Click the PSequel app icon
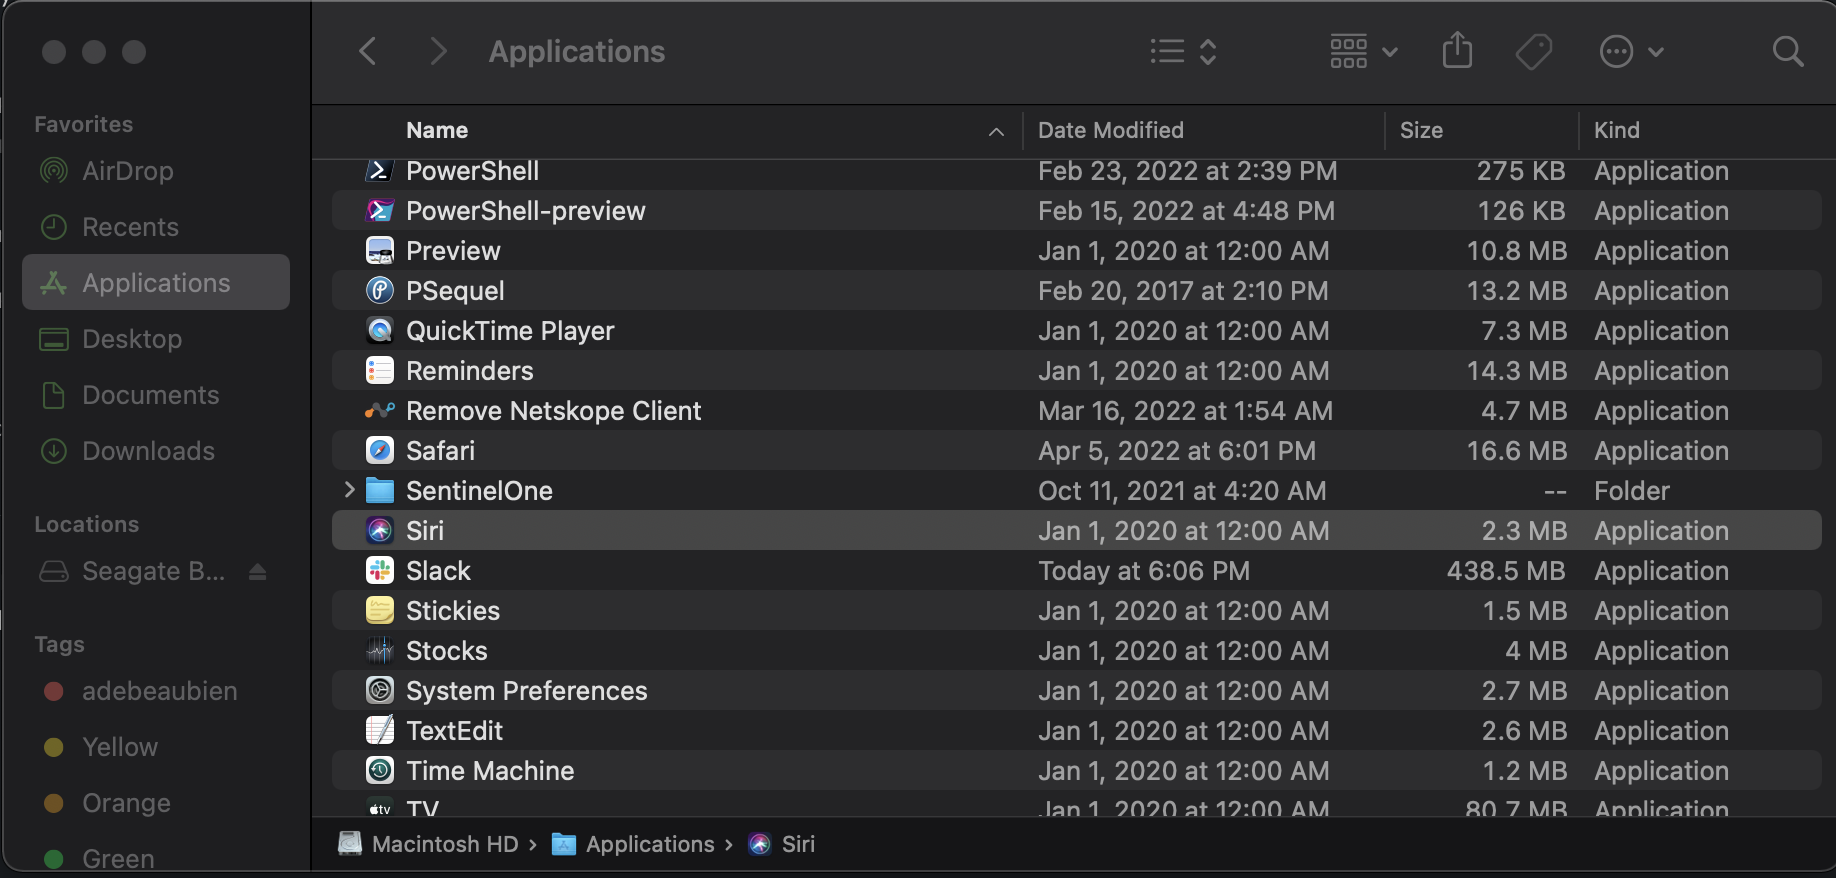The height and width of the screenshot is (878, 1836). 380,291
